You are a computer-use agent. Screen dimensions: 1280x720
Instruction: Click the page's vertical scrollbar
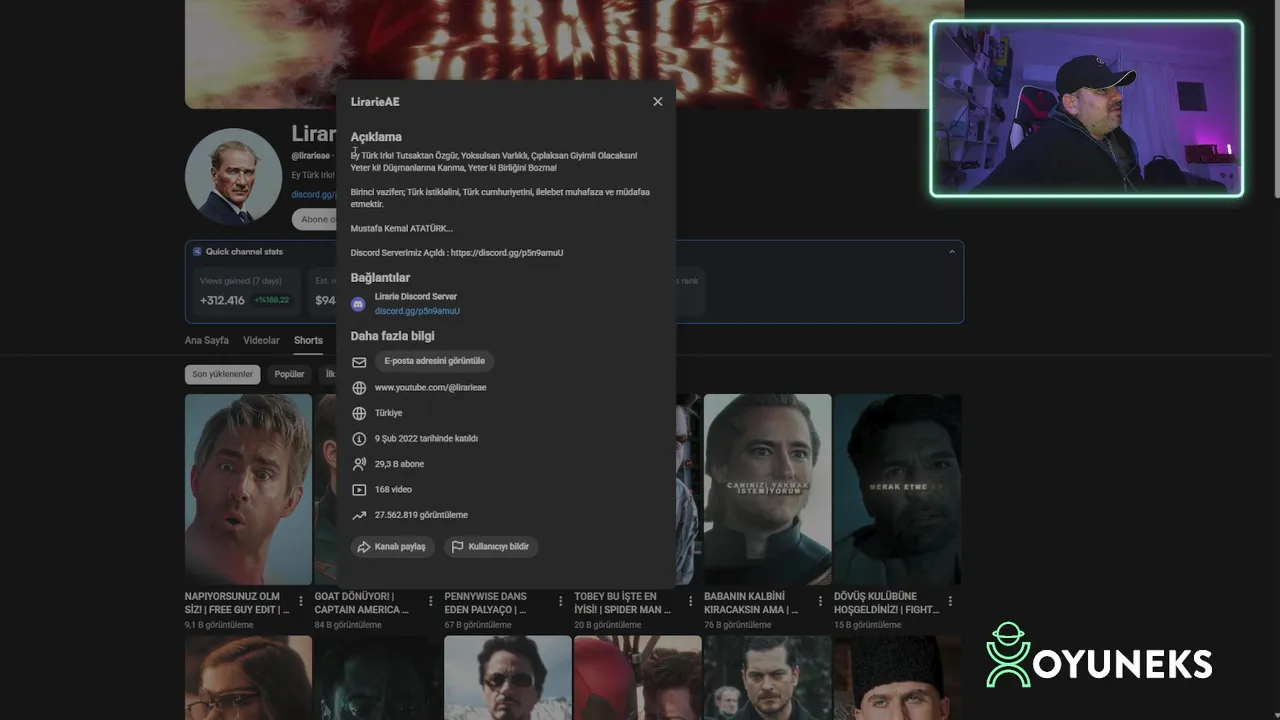click(x=1275, y=100)
